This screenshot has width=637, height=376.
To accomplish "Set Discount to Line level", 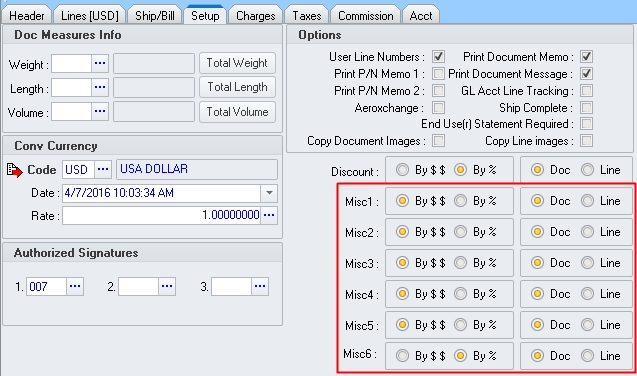I will 587,169.
